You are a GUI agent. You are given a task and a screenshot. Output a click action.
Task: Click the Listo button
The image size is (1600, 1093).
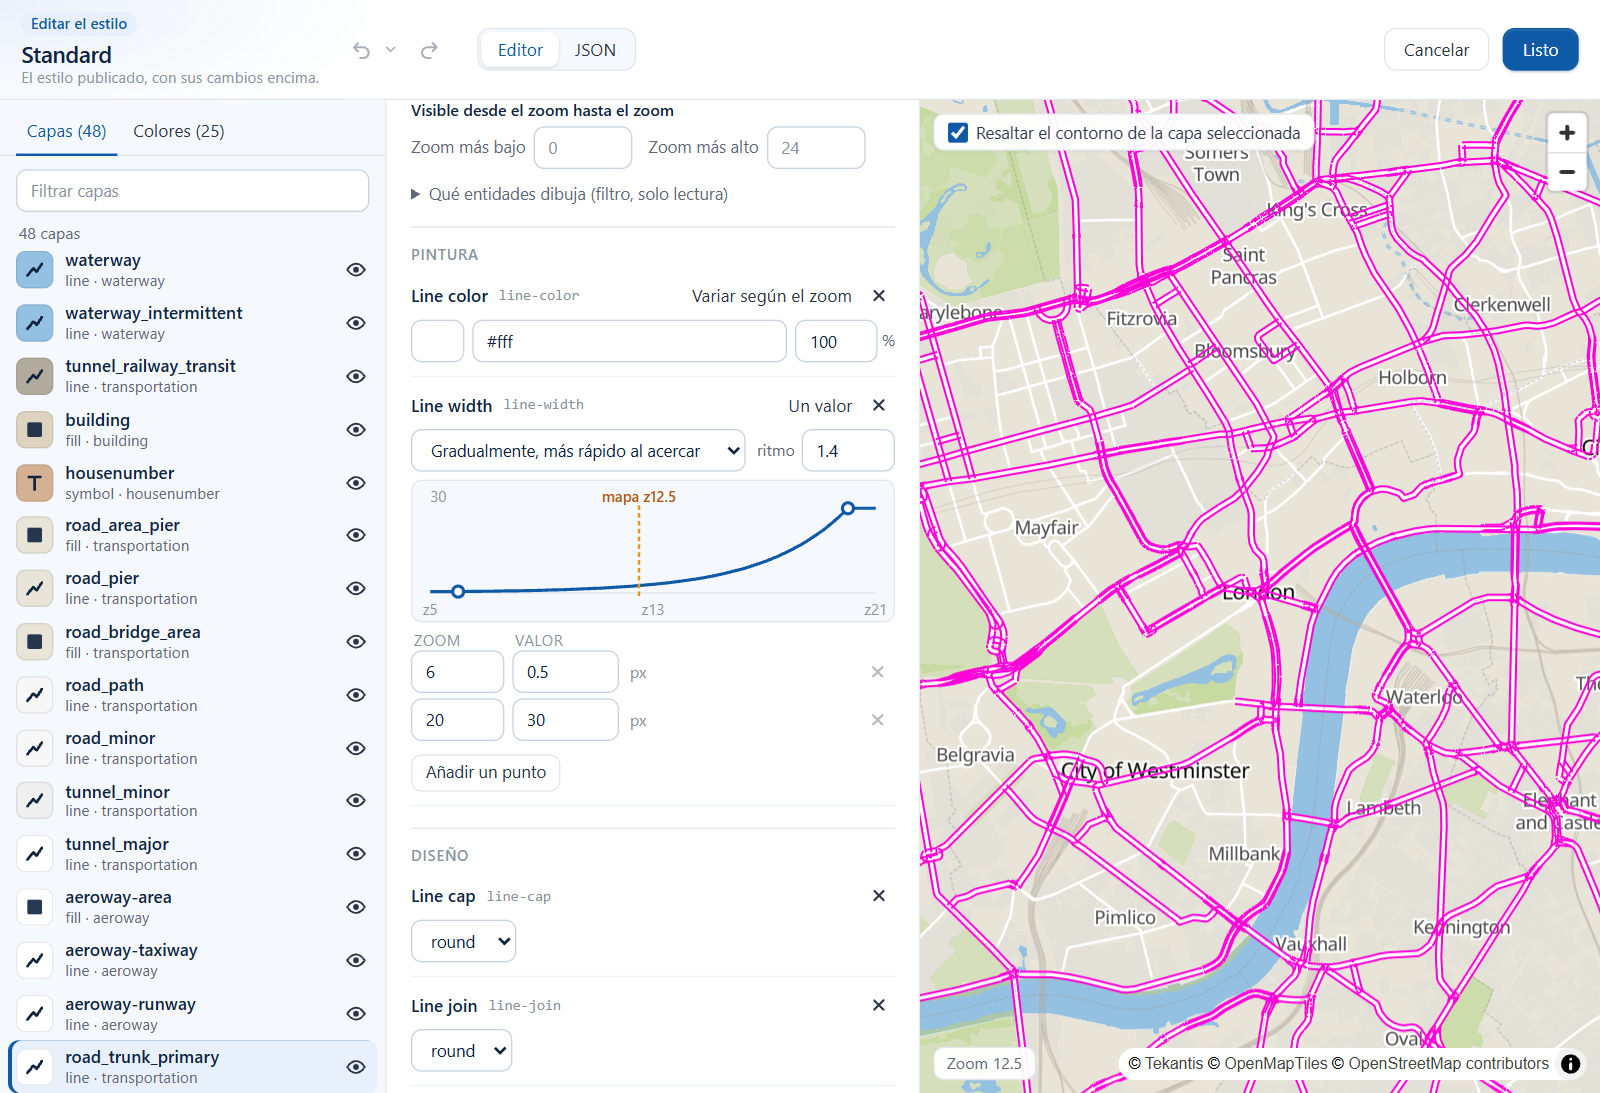[1540, 50]
